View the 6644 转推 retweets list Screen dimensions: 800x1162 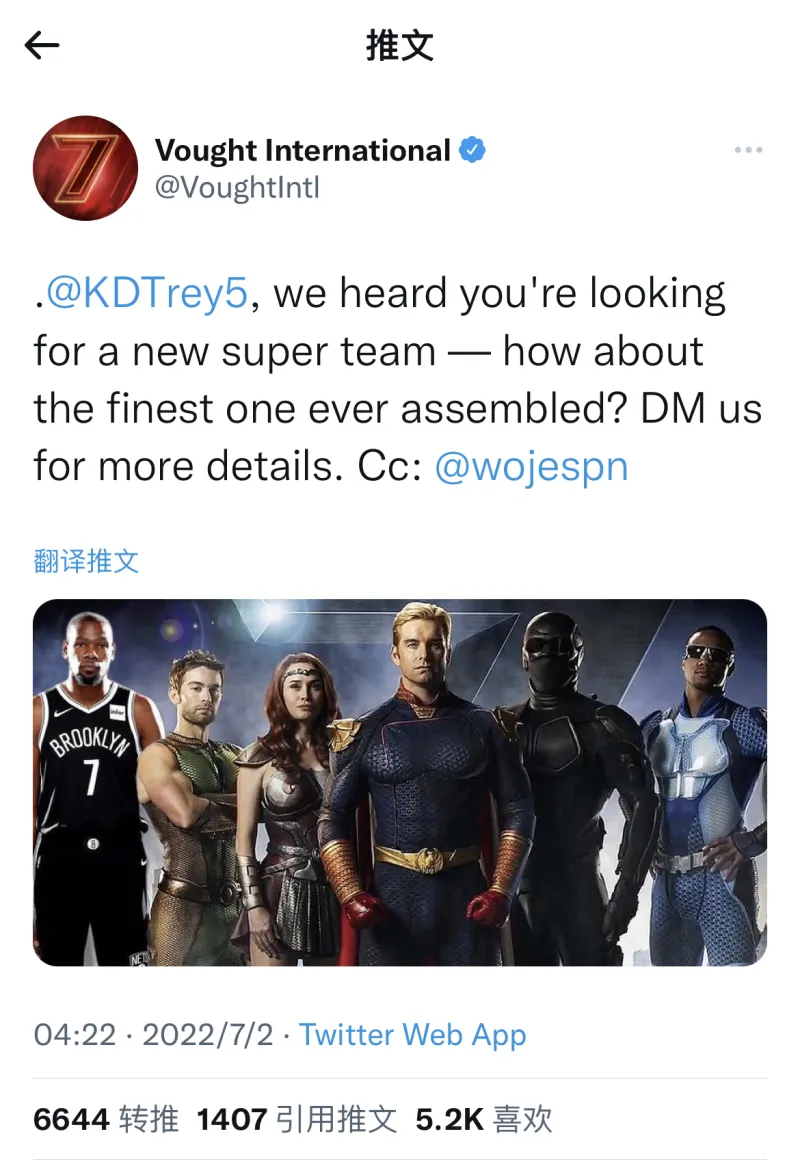[x=106, y=1119]
